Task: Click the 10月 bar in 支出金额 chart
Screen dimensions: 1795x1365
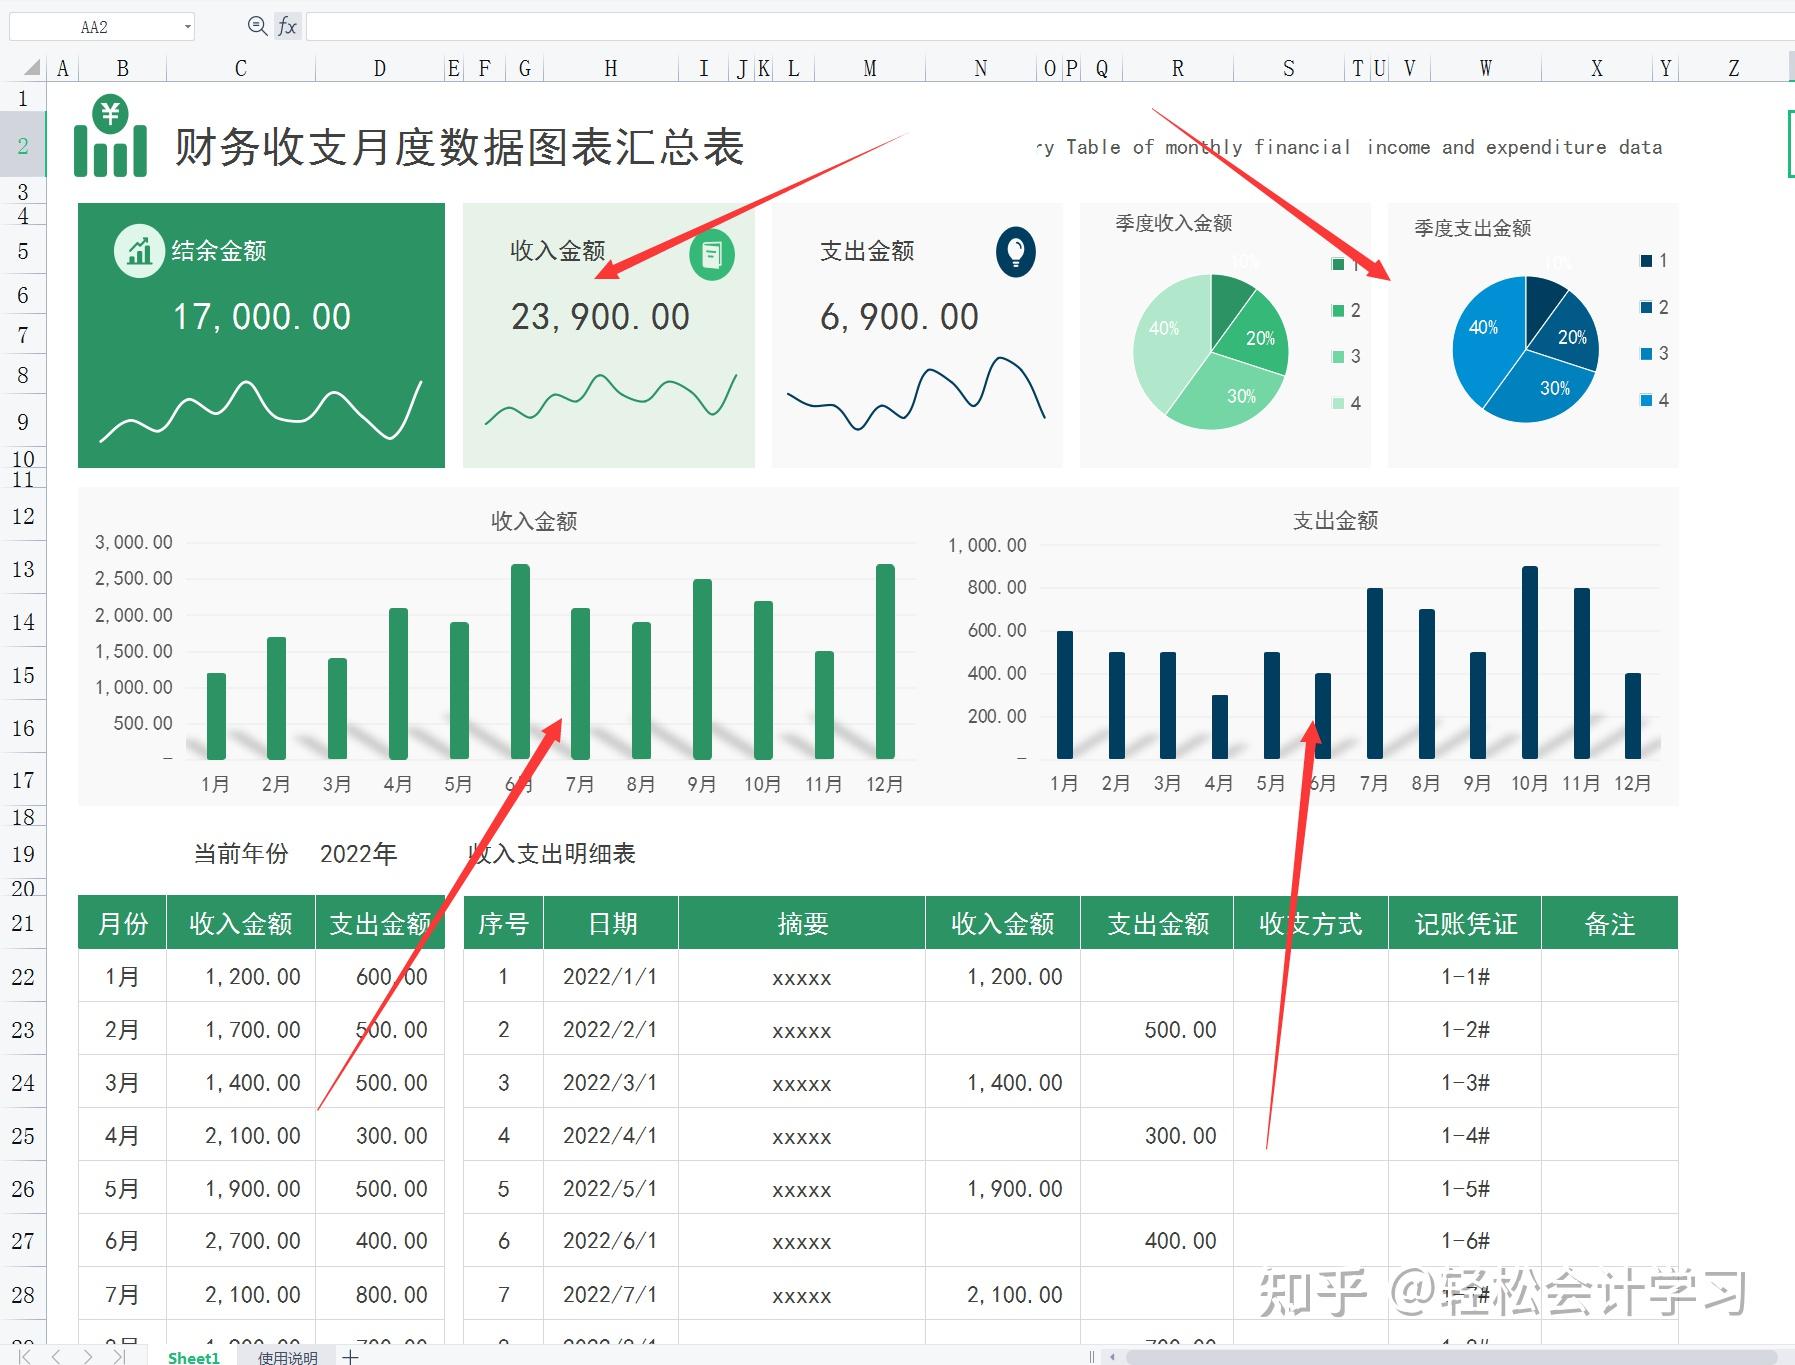Action: point(1529,662)
